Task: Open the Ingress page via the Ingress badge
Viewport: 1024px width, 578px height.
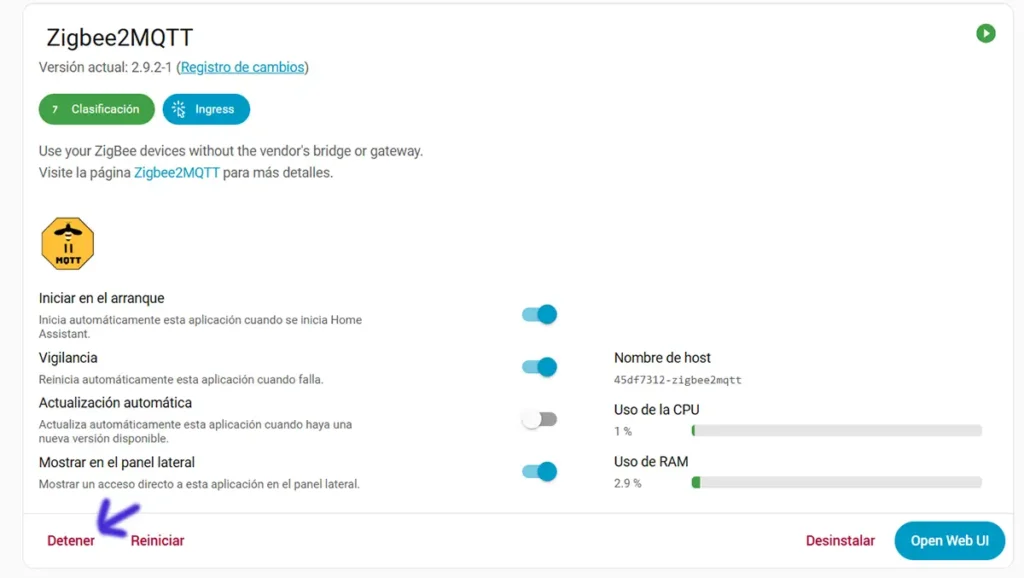Action: [x=206, y=109]
